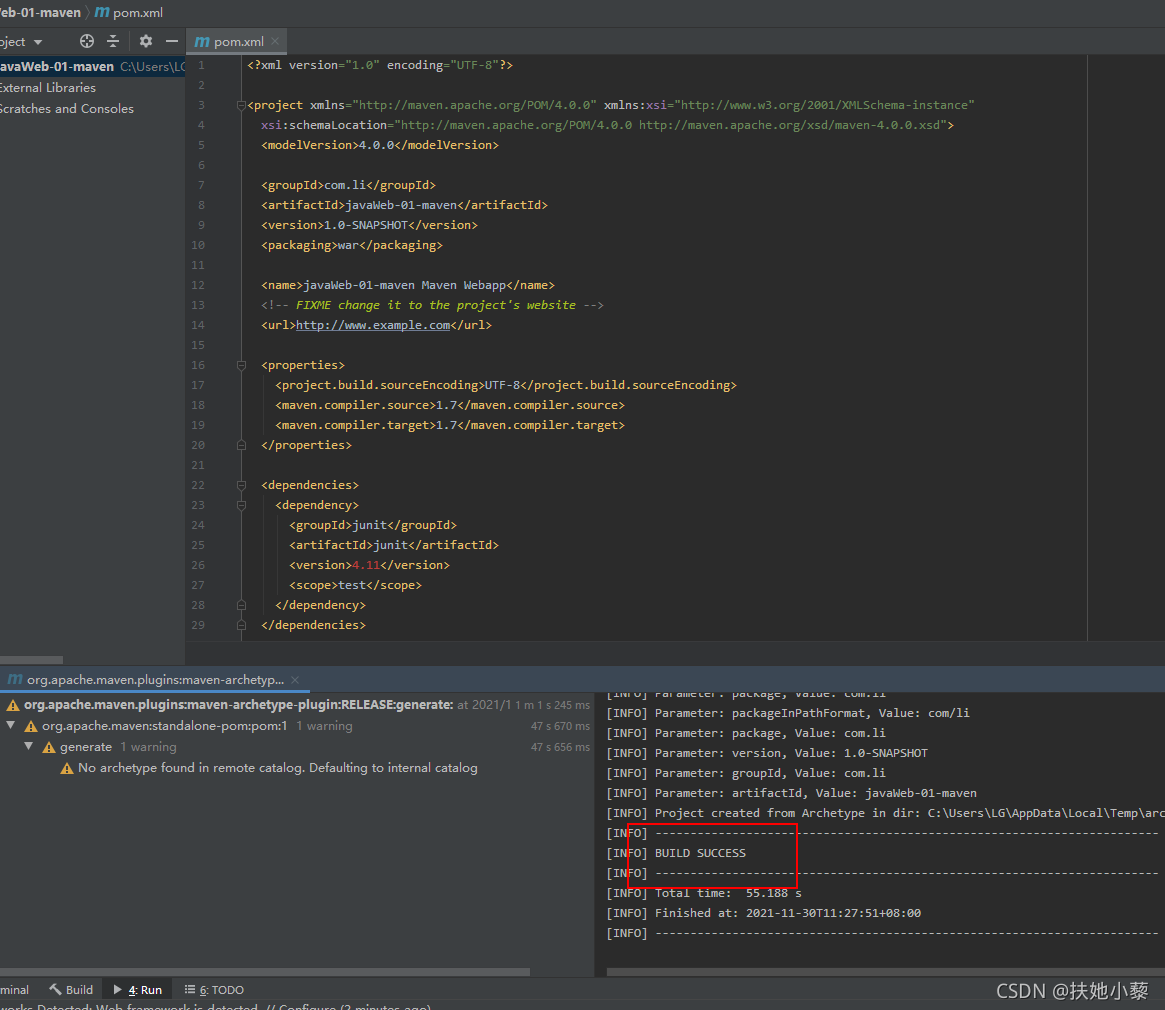
Task: Select No archetype found warning message
Action: click(277, 768)
